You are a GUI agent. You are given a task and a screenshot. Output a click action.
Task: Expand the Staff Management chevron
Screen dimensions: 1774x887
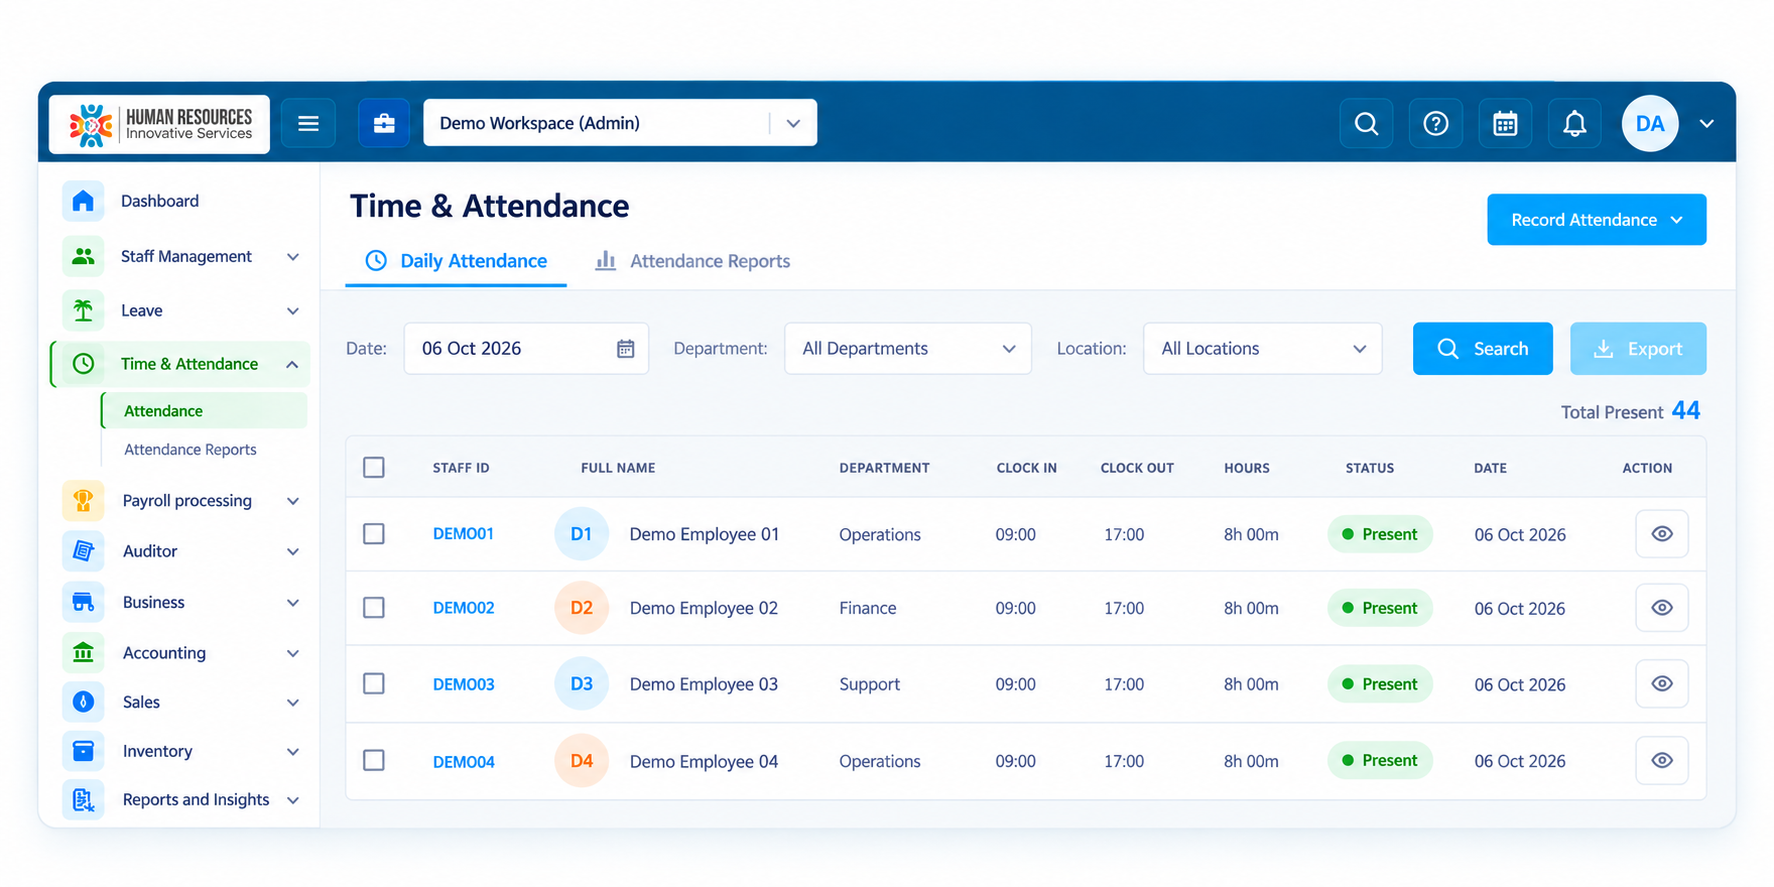coord(293,257)
